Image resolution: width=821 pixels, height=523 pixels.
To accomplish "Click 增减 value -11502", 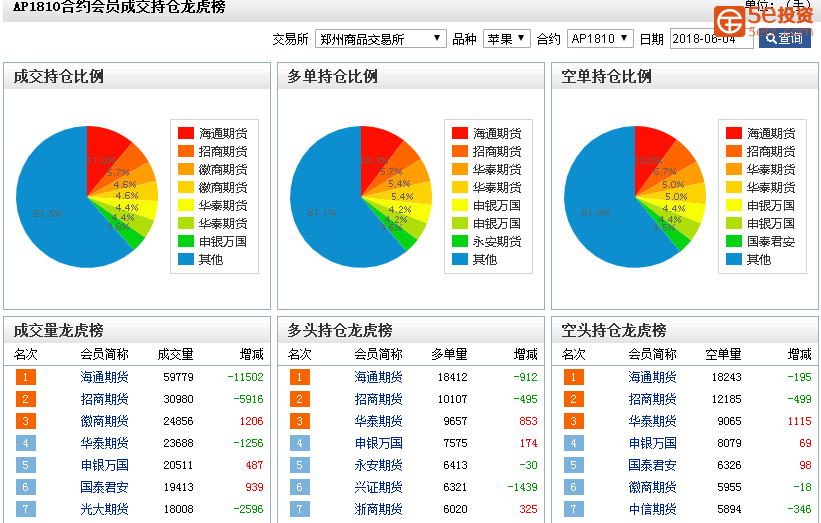I will tap(245, 377).
